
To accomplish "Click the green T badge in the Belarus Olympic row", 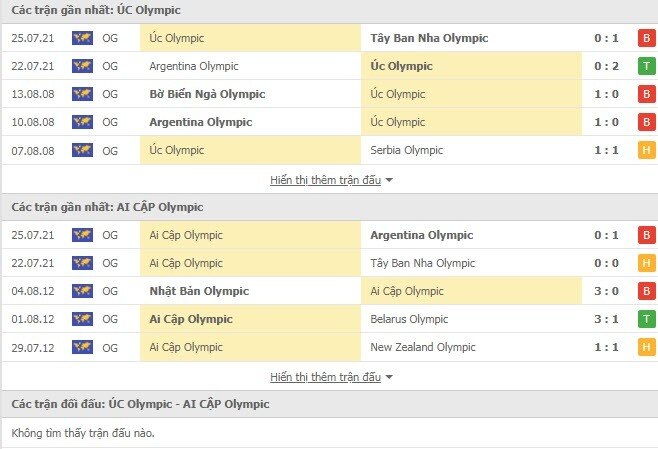I will click(647, 319).
